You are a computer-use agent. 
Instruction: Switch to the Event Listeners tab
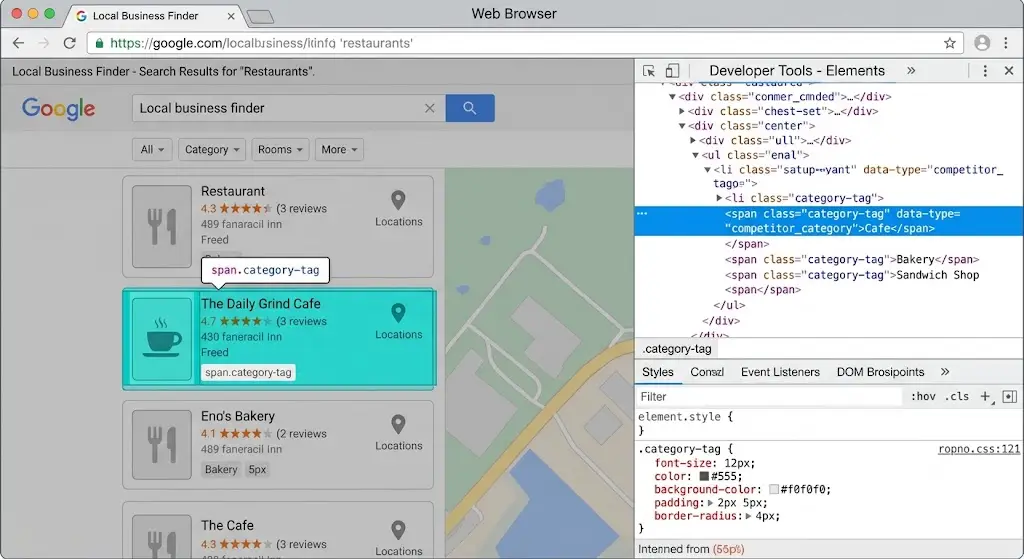point(780,372)
